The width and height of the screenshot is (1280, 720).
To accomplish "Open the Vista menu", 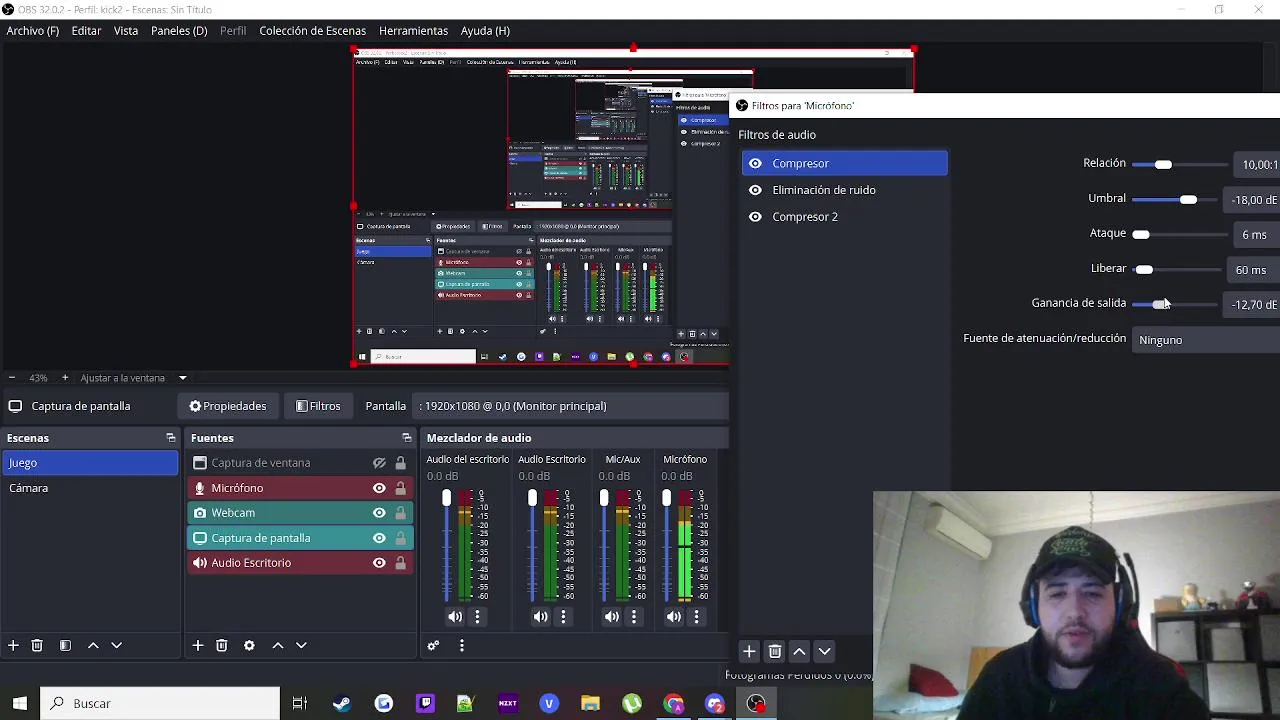I will 126,31.
